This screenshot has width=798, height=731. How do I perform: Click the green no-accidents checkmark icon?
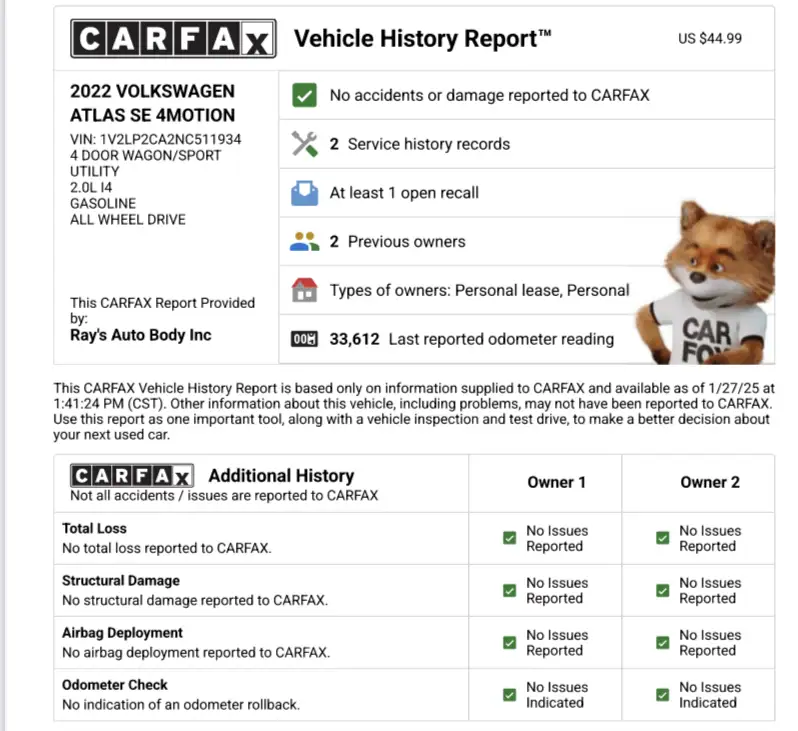pyautogui.click(x=304, y=95)
